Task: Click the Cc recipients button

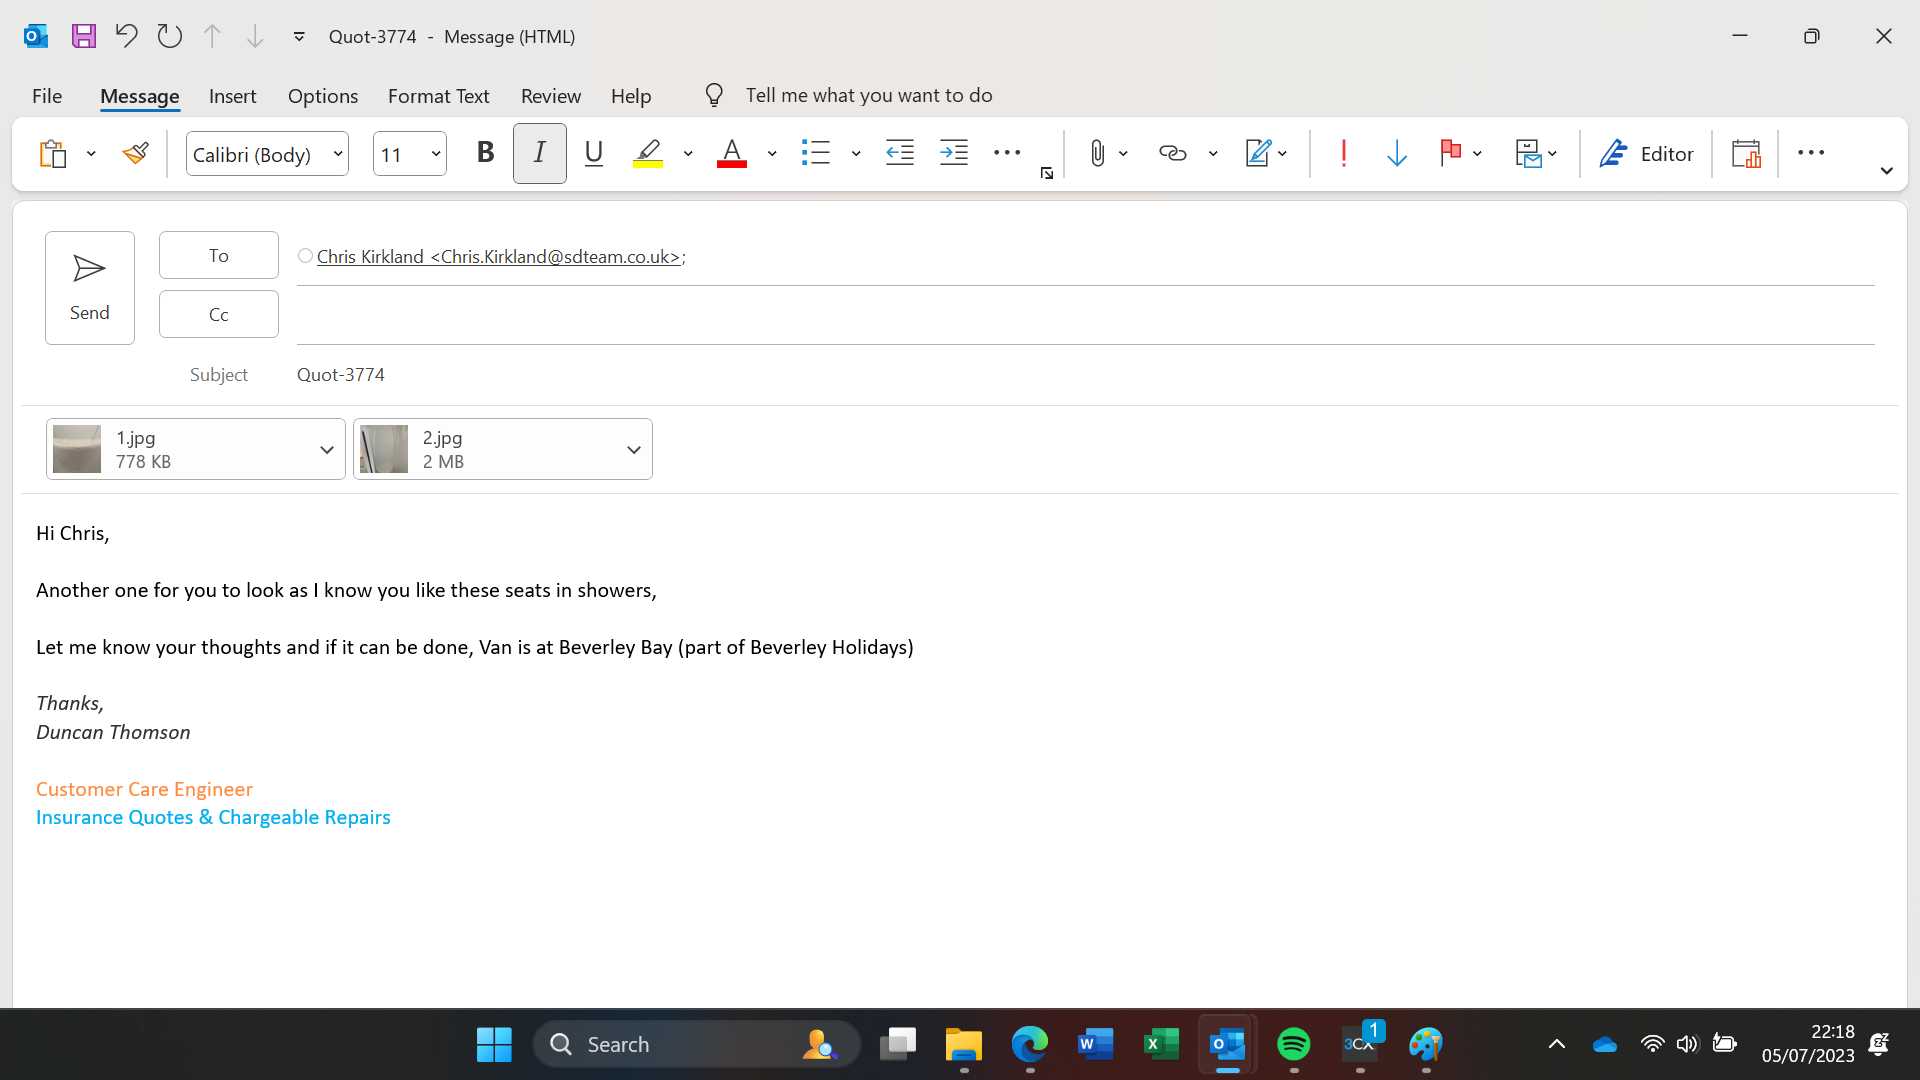Action: click(x=218, y=314)
